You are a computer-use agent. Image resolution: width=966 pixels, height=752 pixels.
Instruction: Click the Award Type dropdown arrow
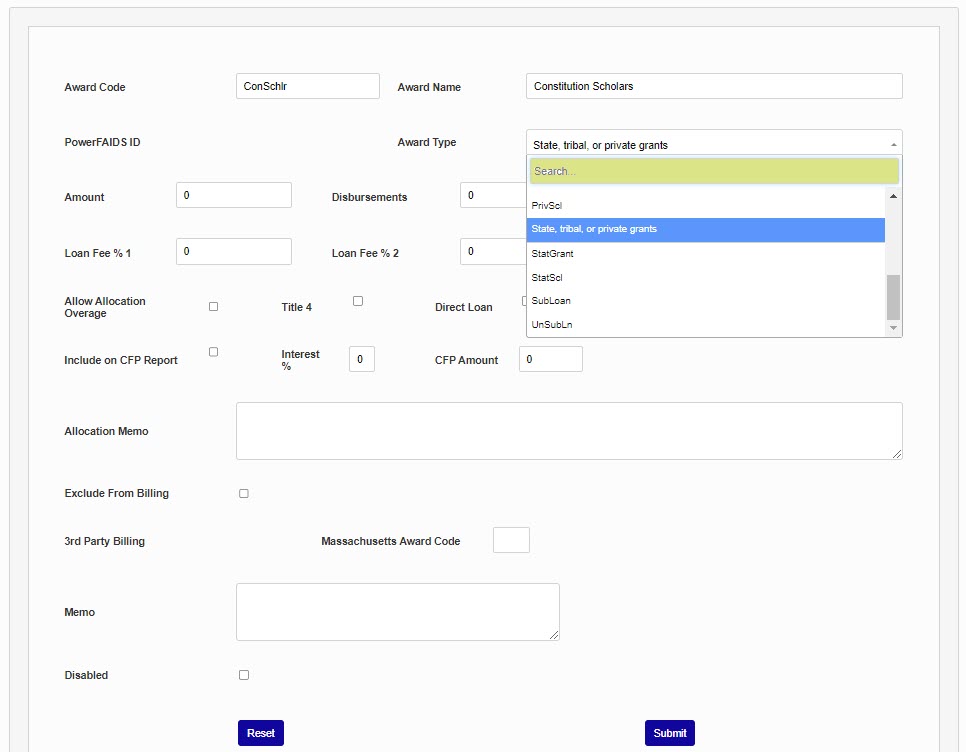pos(893,145)
